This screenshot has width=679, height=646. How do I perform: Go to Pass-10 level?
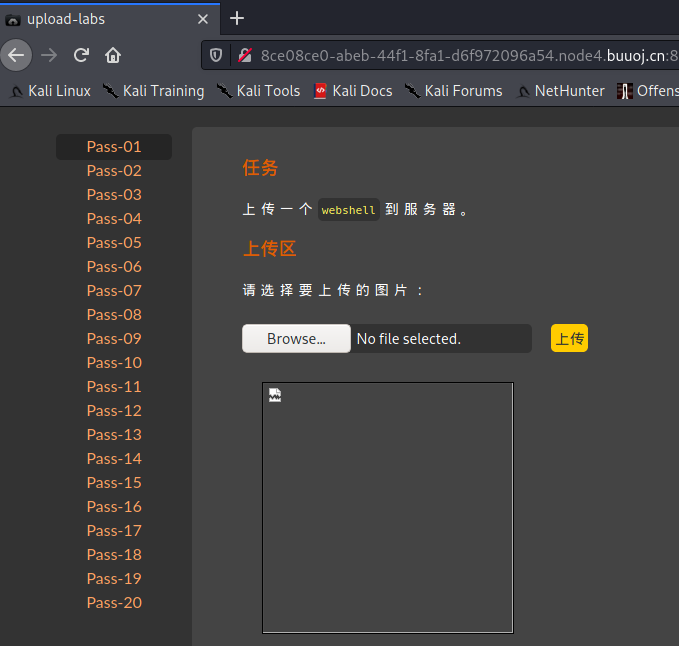pyautogui.click(x=114, y=363)
